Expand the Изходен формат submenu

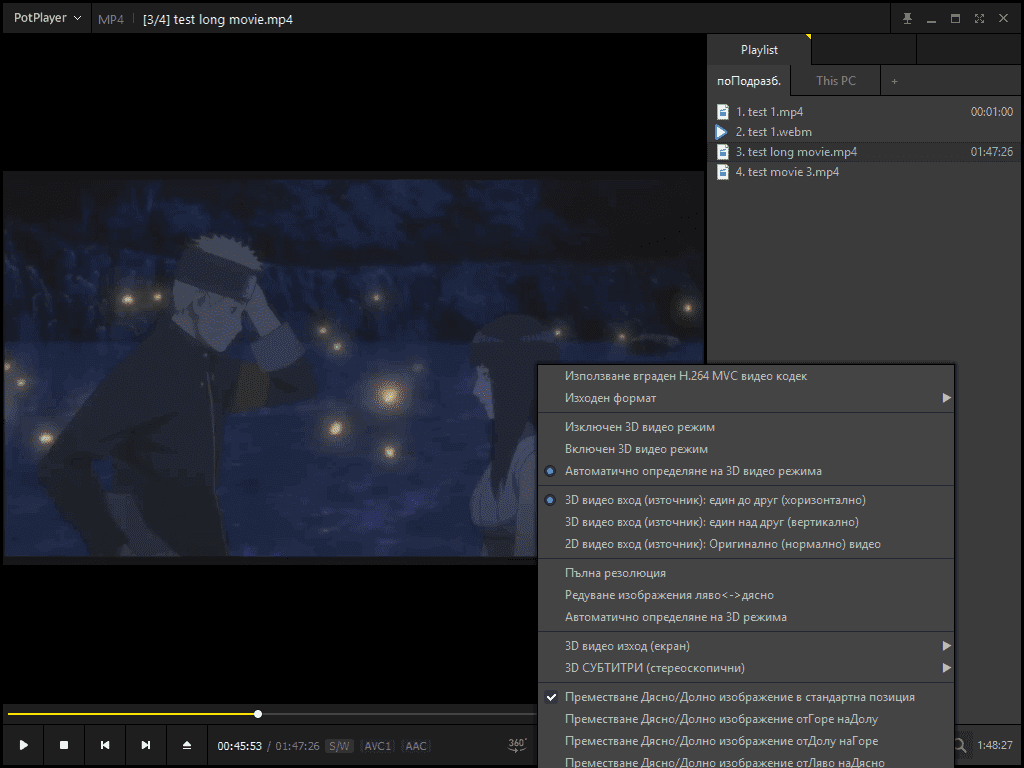(x=746, y=398)
